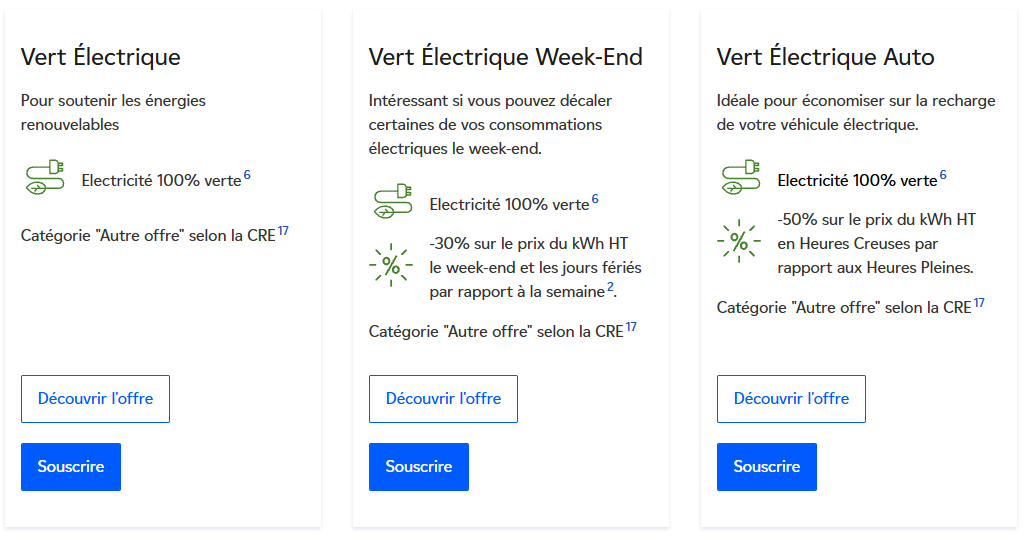Open Découvrir l'offre for Vert Électrique

click(x=95, y=399)
